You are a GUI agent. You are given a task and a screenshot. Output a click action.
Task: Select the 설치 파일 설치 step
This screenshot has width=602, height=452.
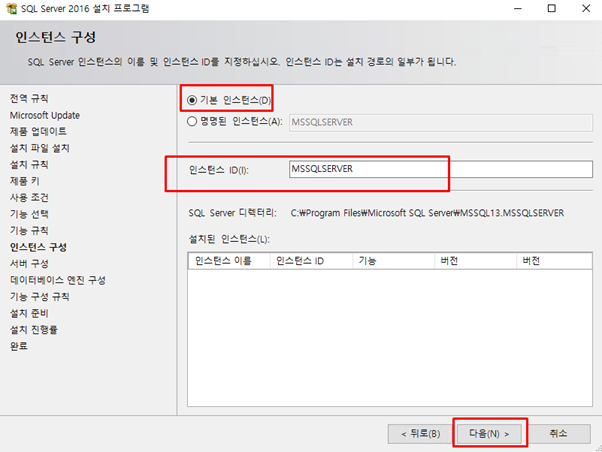(x=40, y=148)
